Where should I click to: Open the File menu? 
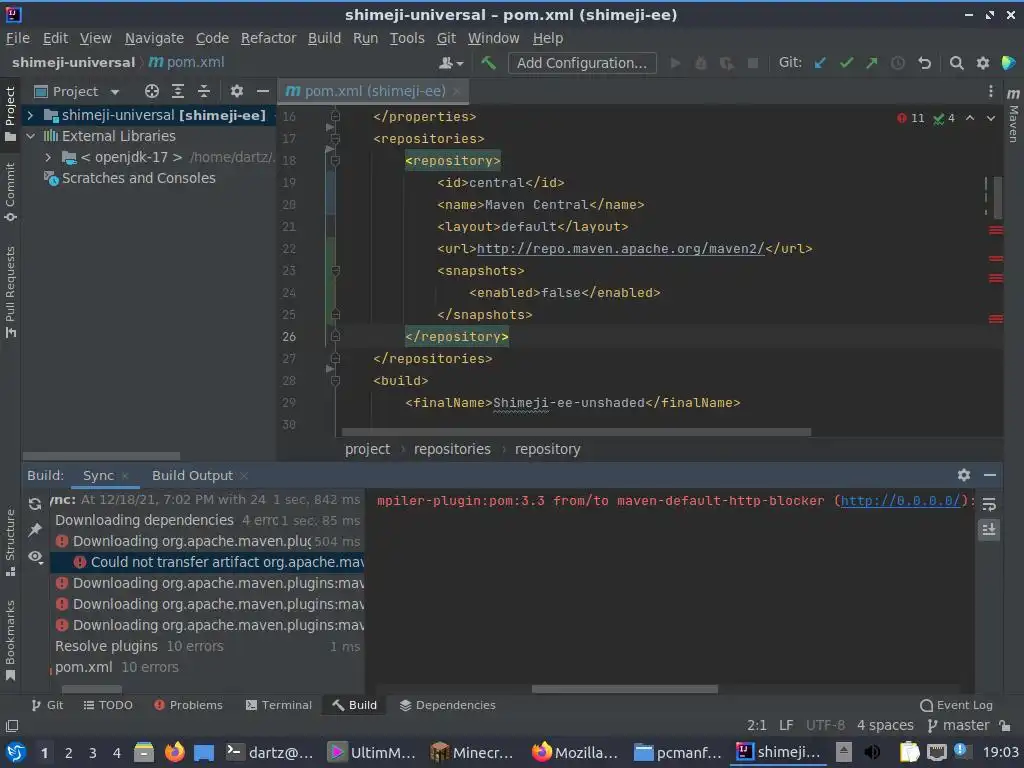(18, 39)
